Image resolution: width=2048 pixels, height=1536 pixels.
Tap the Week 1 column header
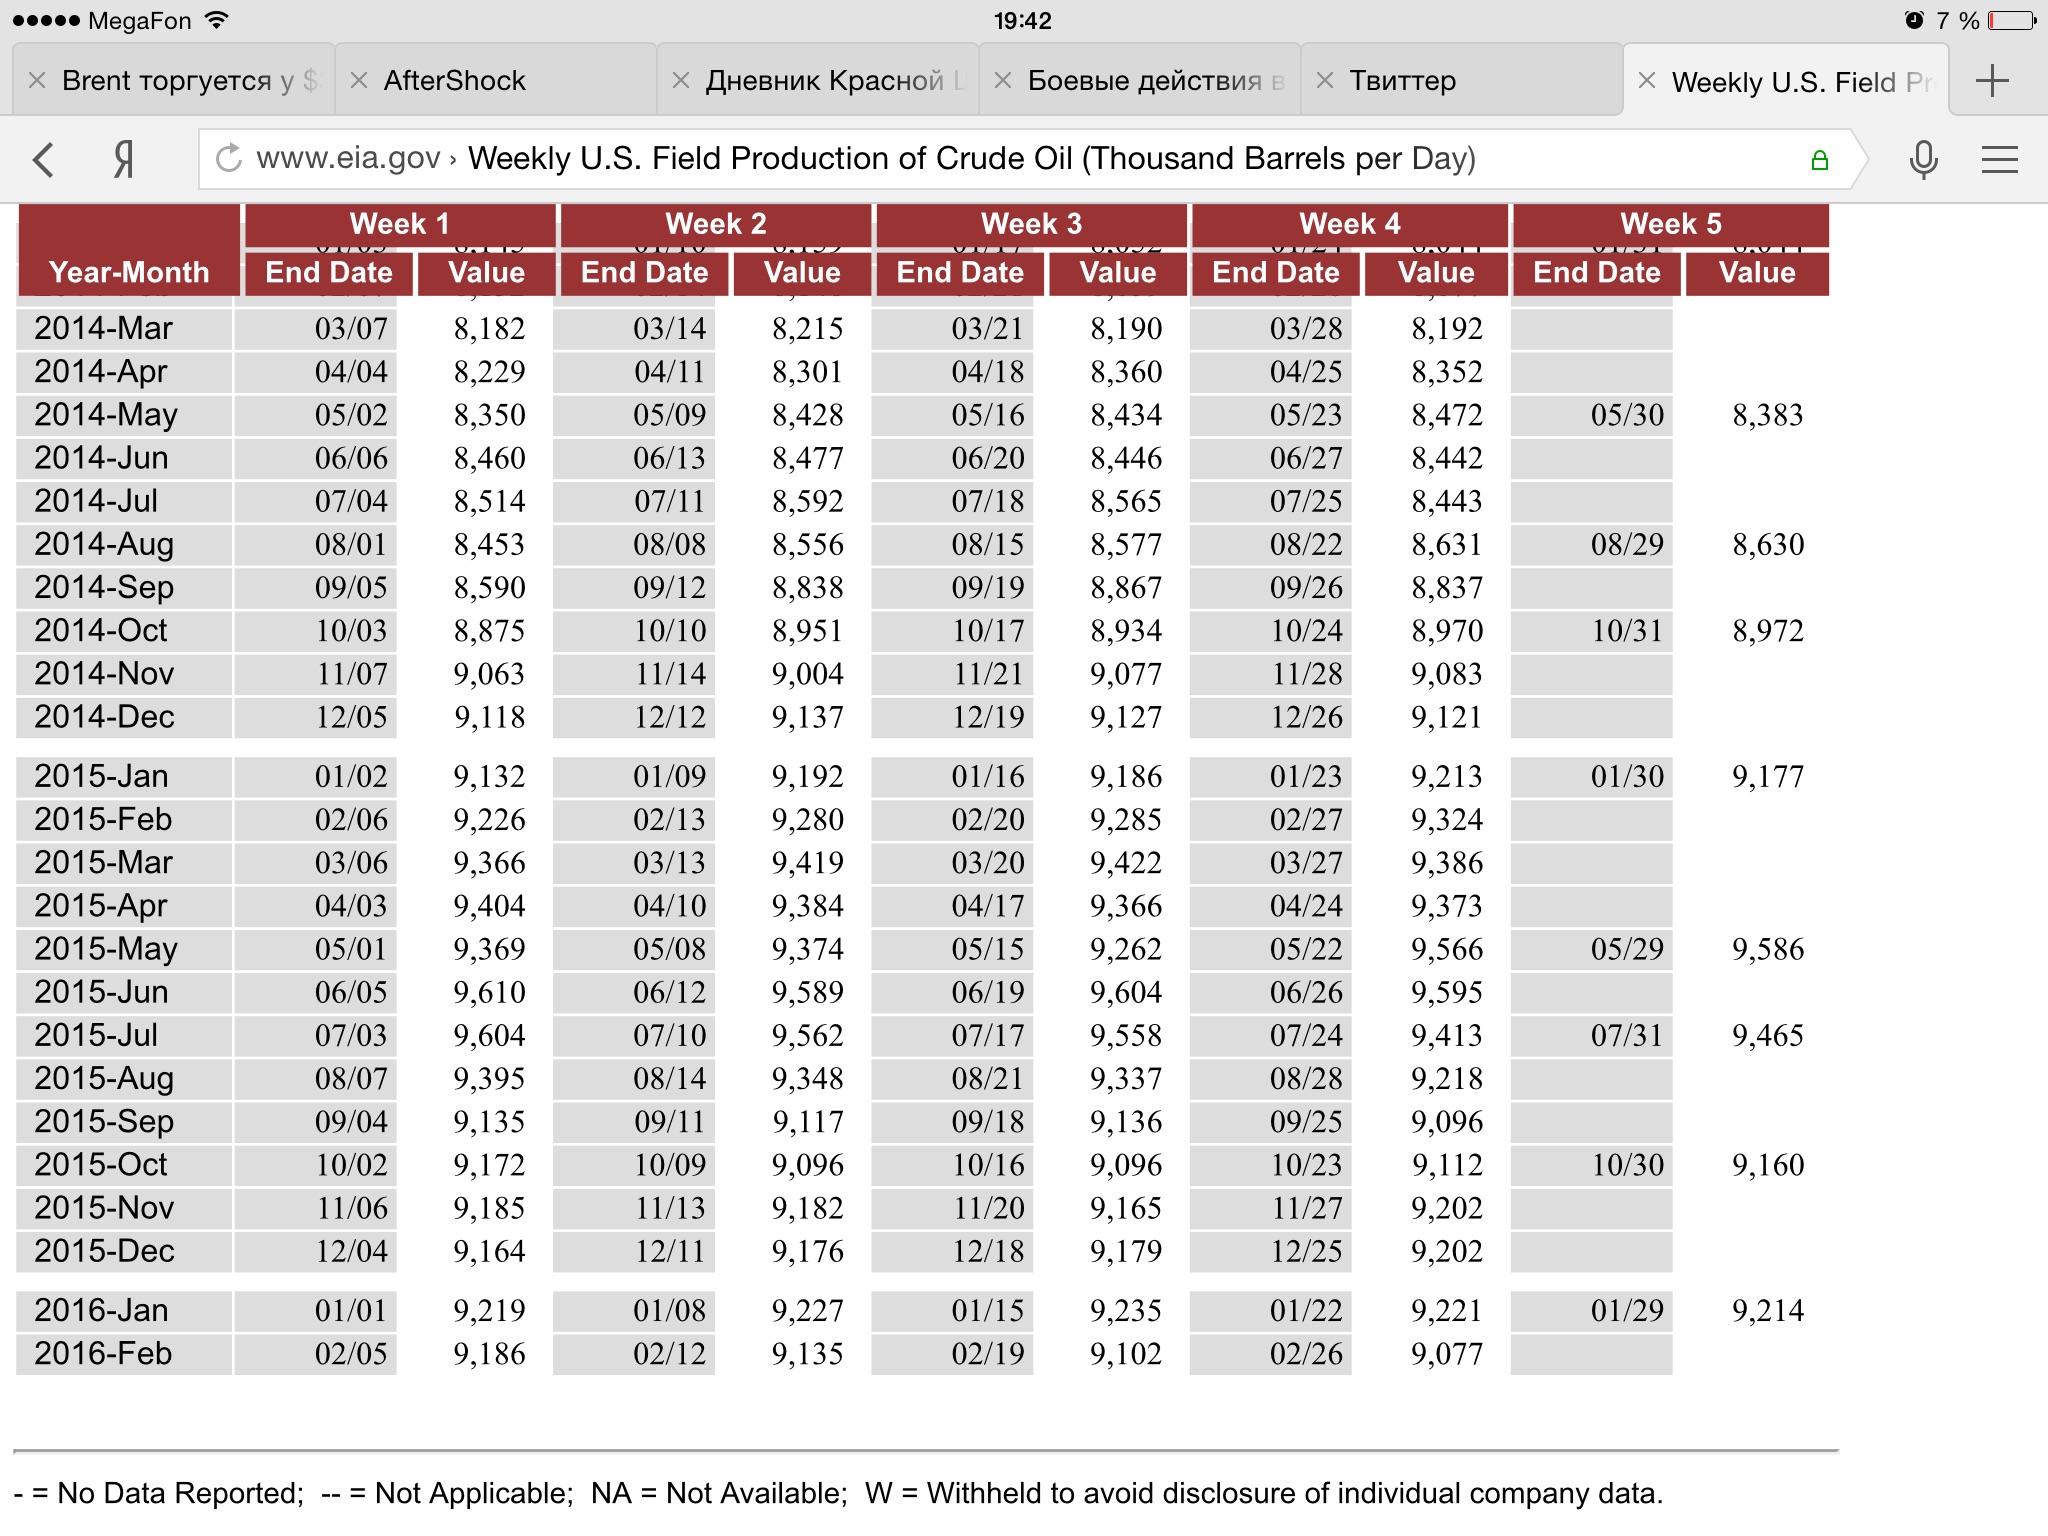click(400, 224)
